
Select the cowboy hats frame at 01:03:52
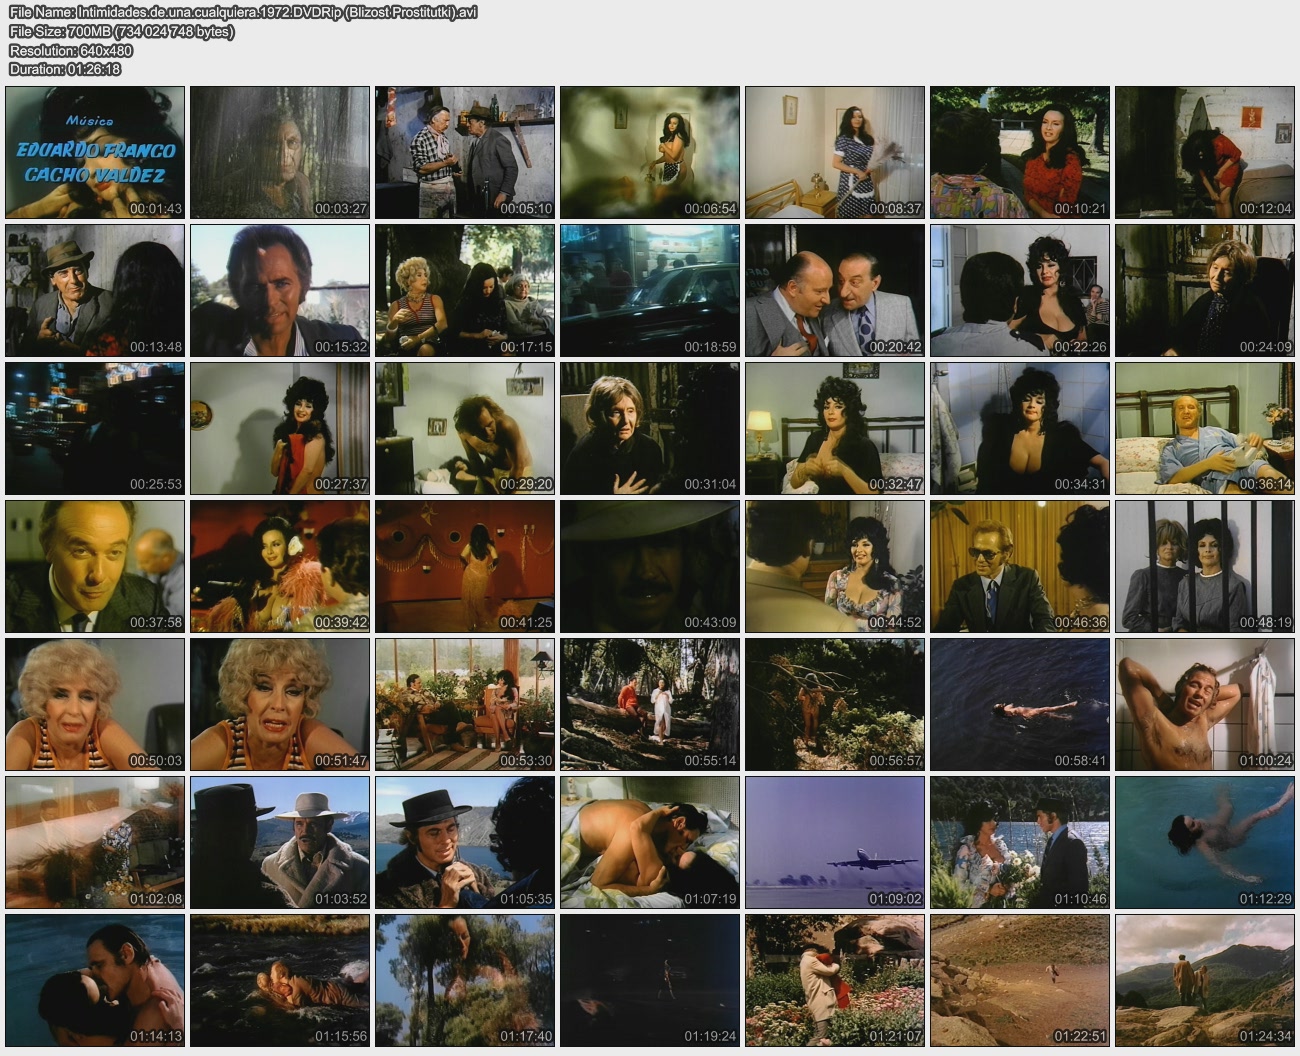pyautogui.click(x=280, y=842)
